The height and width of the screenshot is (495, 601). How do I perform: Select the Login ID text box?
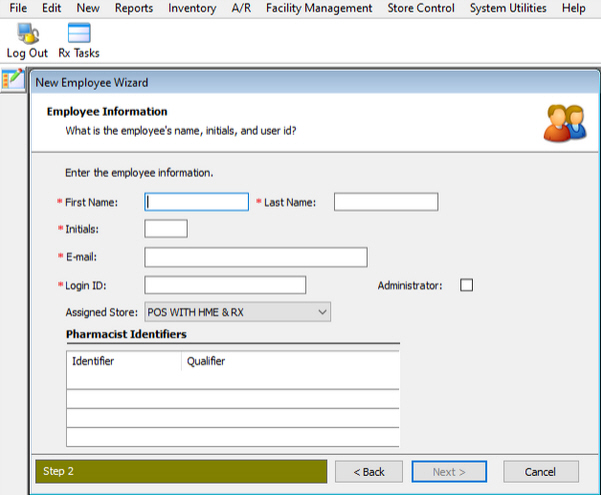click(x=225, y=285)
